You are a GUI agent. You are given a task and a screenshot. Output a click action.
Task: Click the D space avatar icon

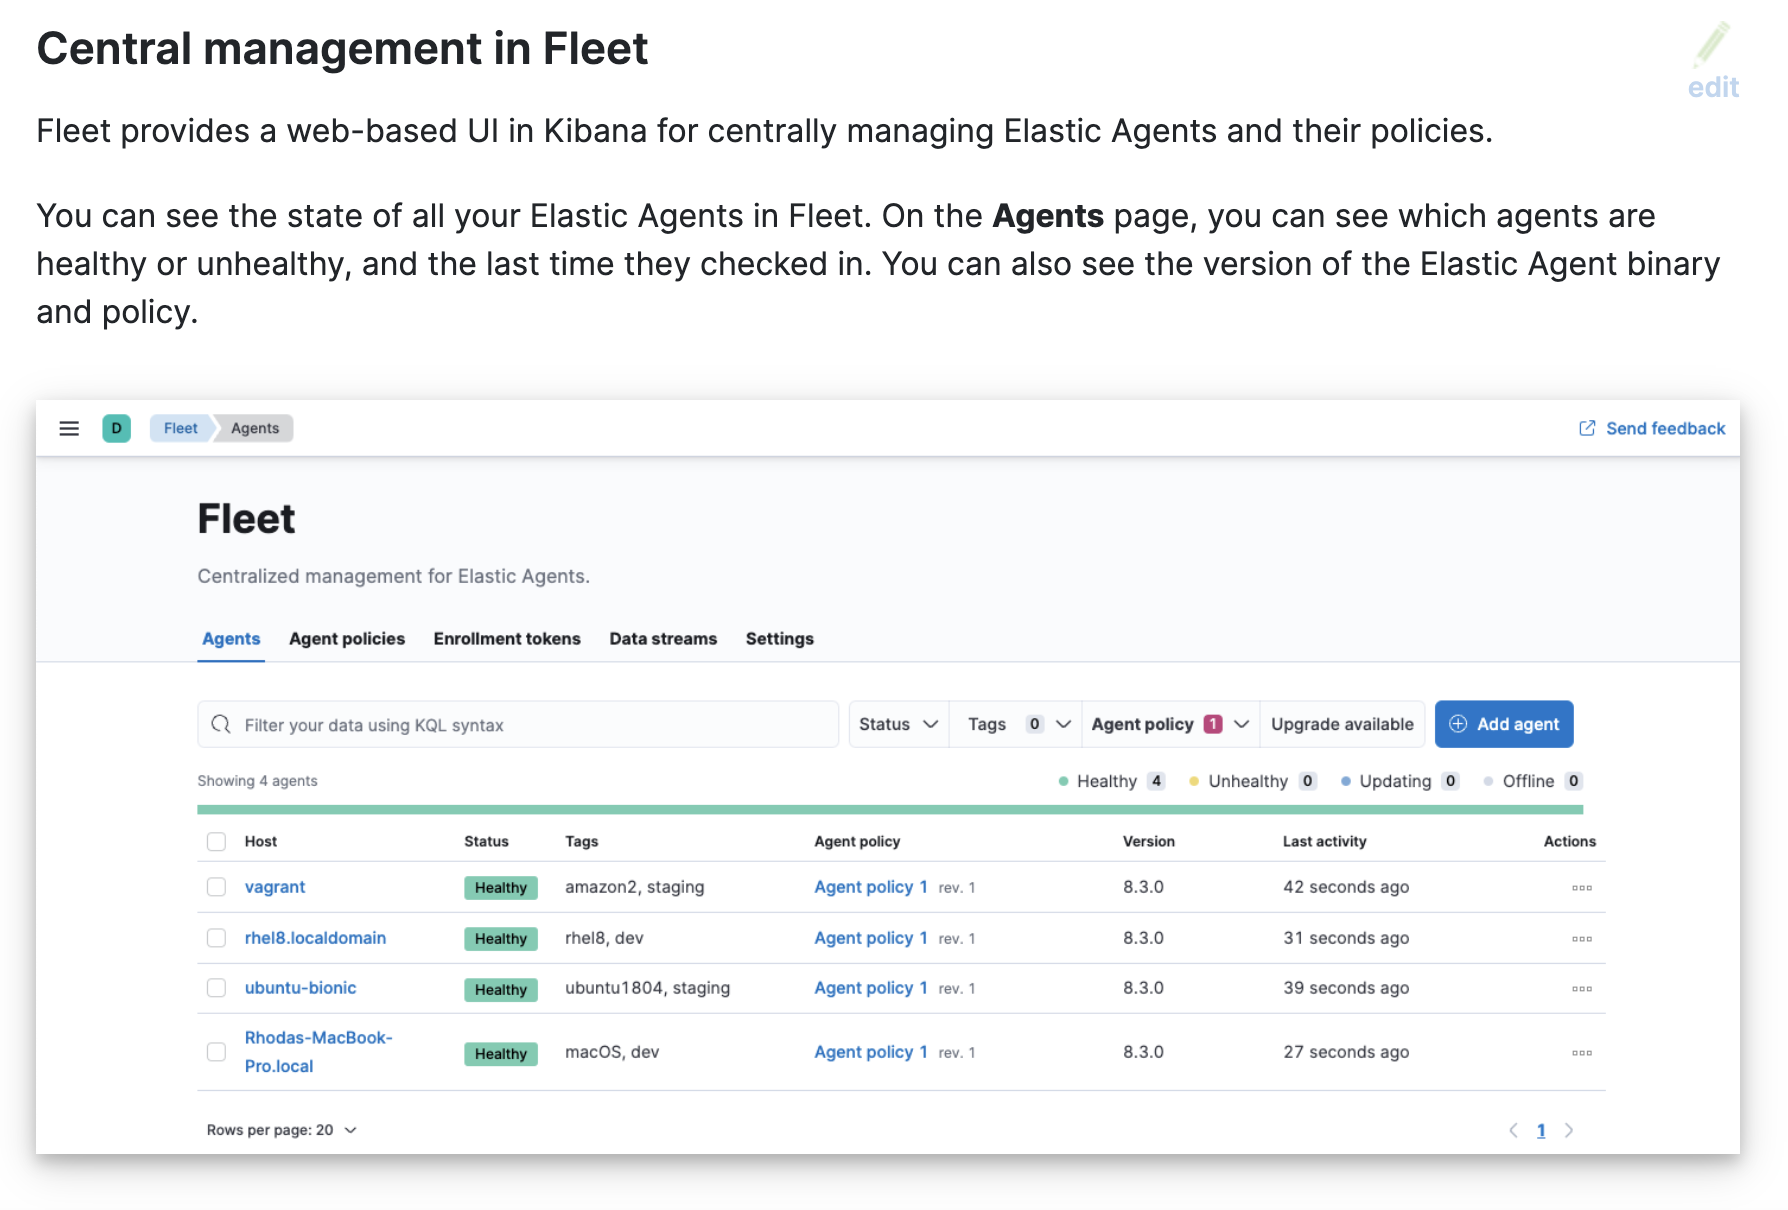click(x=117, y=428)
